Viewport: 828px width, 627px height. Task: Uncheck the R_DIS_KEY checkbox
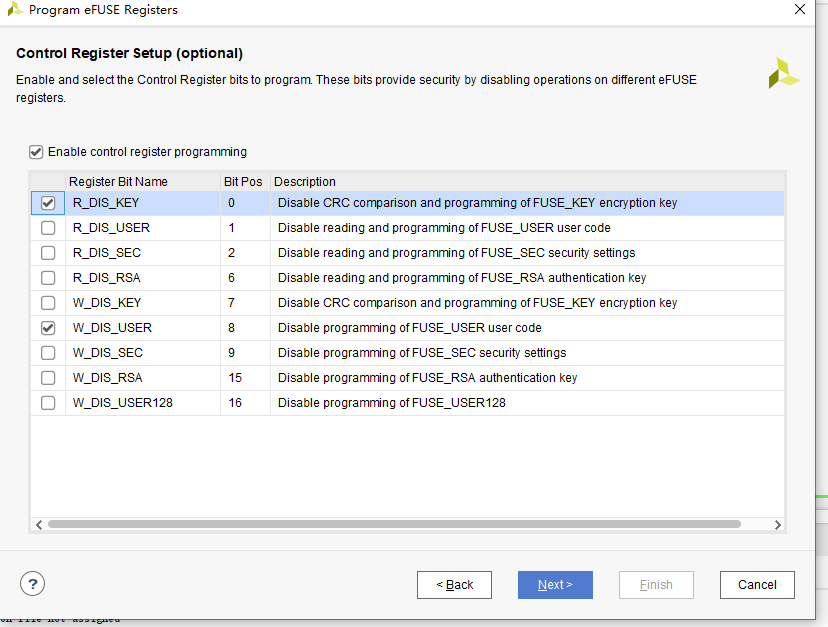click(48, 203)
